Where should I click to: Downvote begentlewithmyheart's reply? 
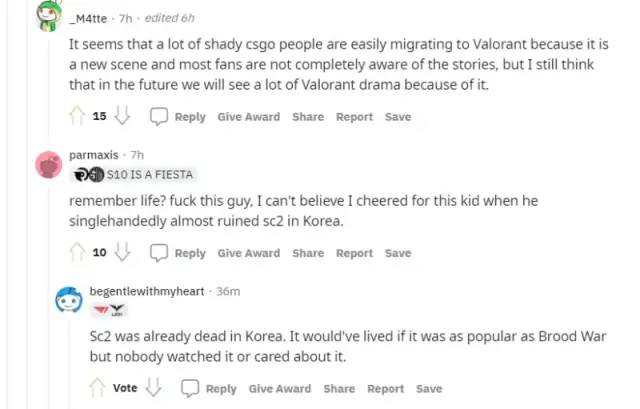click(x=153, y=388)
